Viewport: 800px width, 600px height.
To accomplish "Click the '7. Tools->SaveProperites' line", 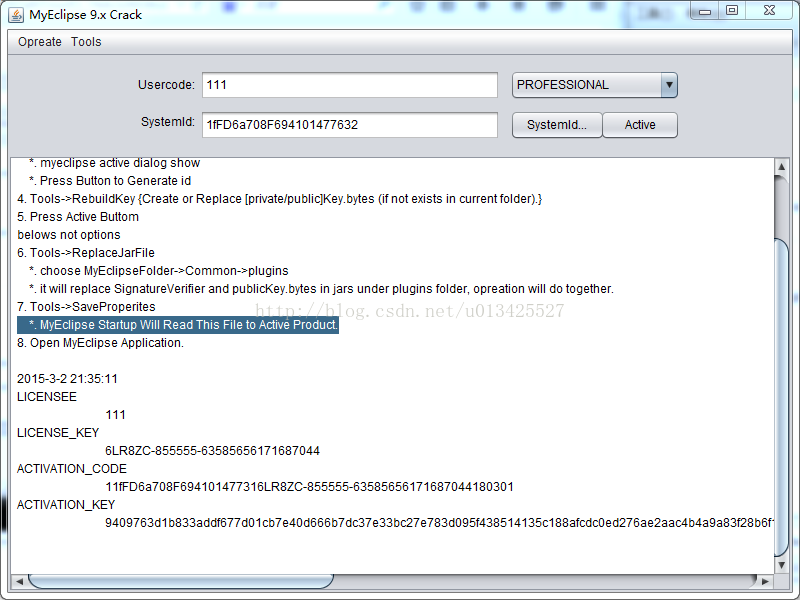I will [x=86, y=307].
